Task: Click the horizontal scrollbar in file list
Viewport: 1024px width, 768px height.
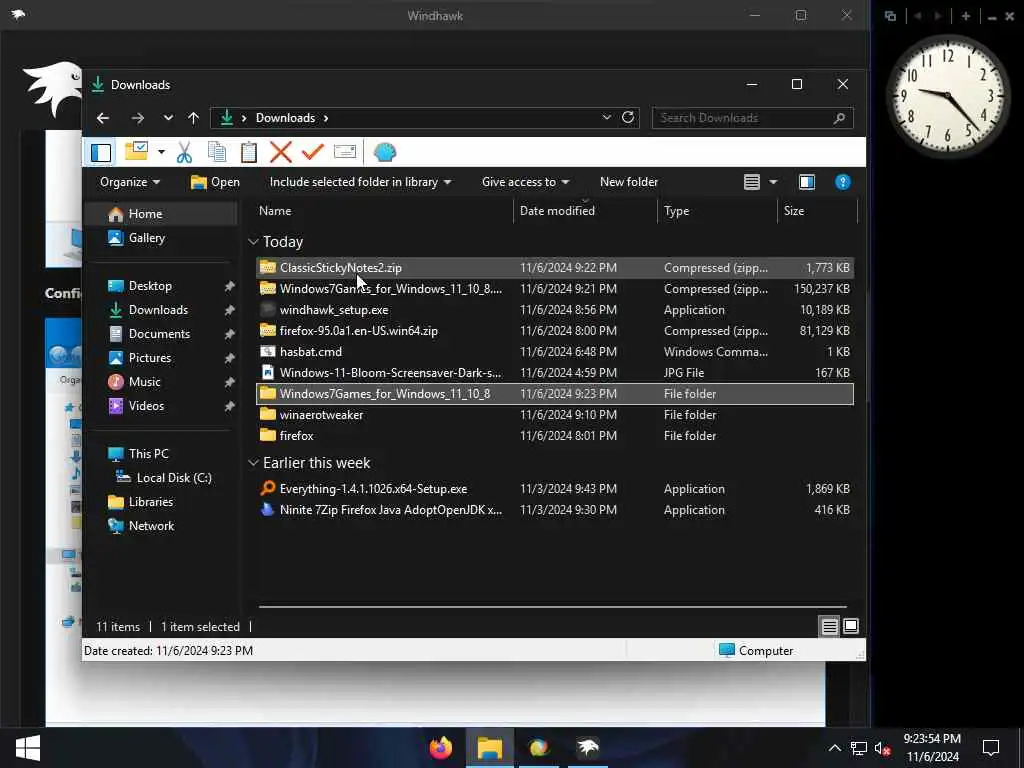Action: (552, 607)
